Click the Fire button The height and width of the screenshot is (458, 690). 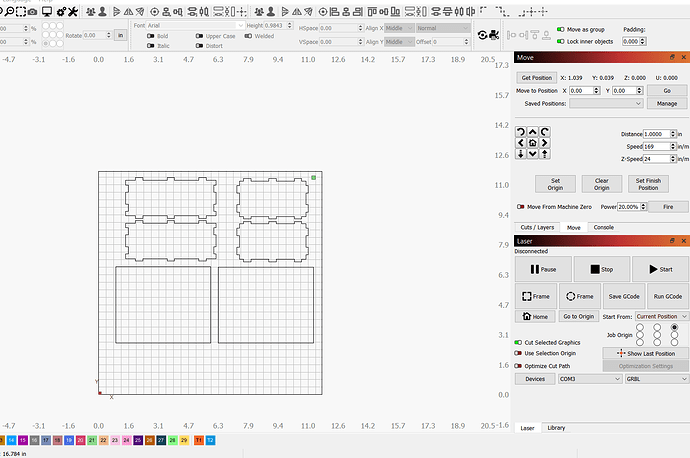668,207
